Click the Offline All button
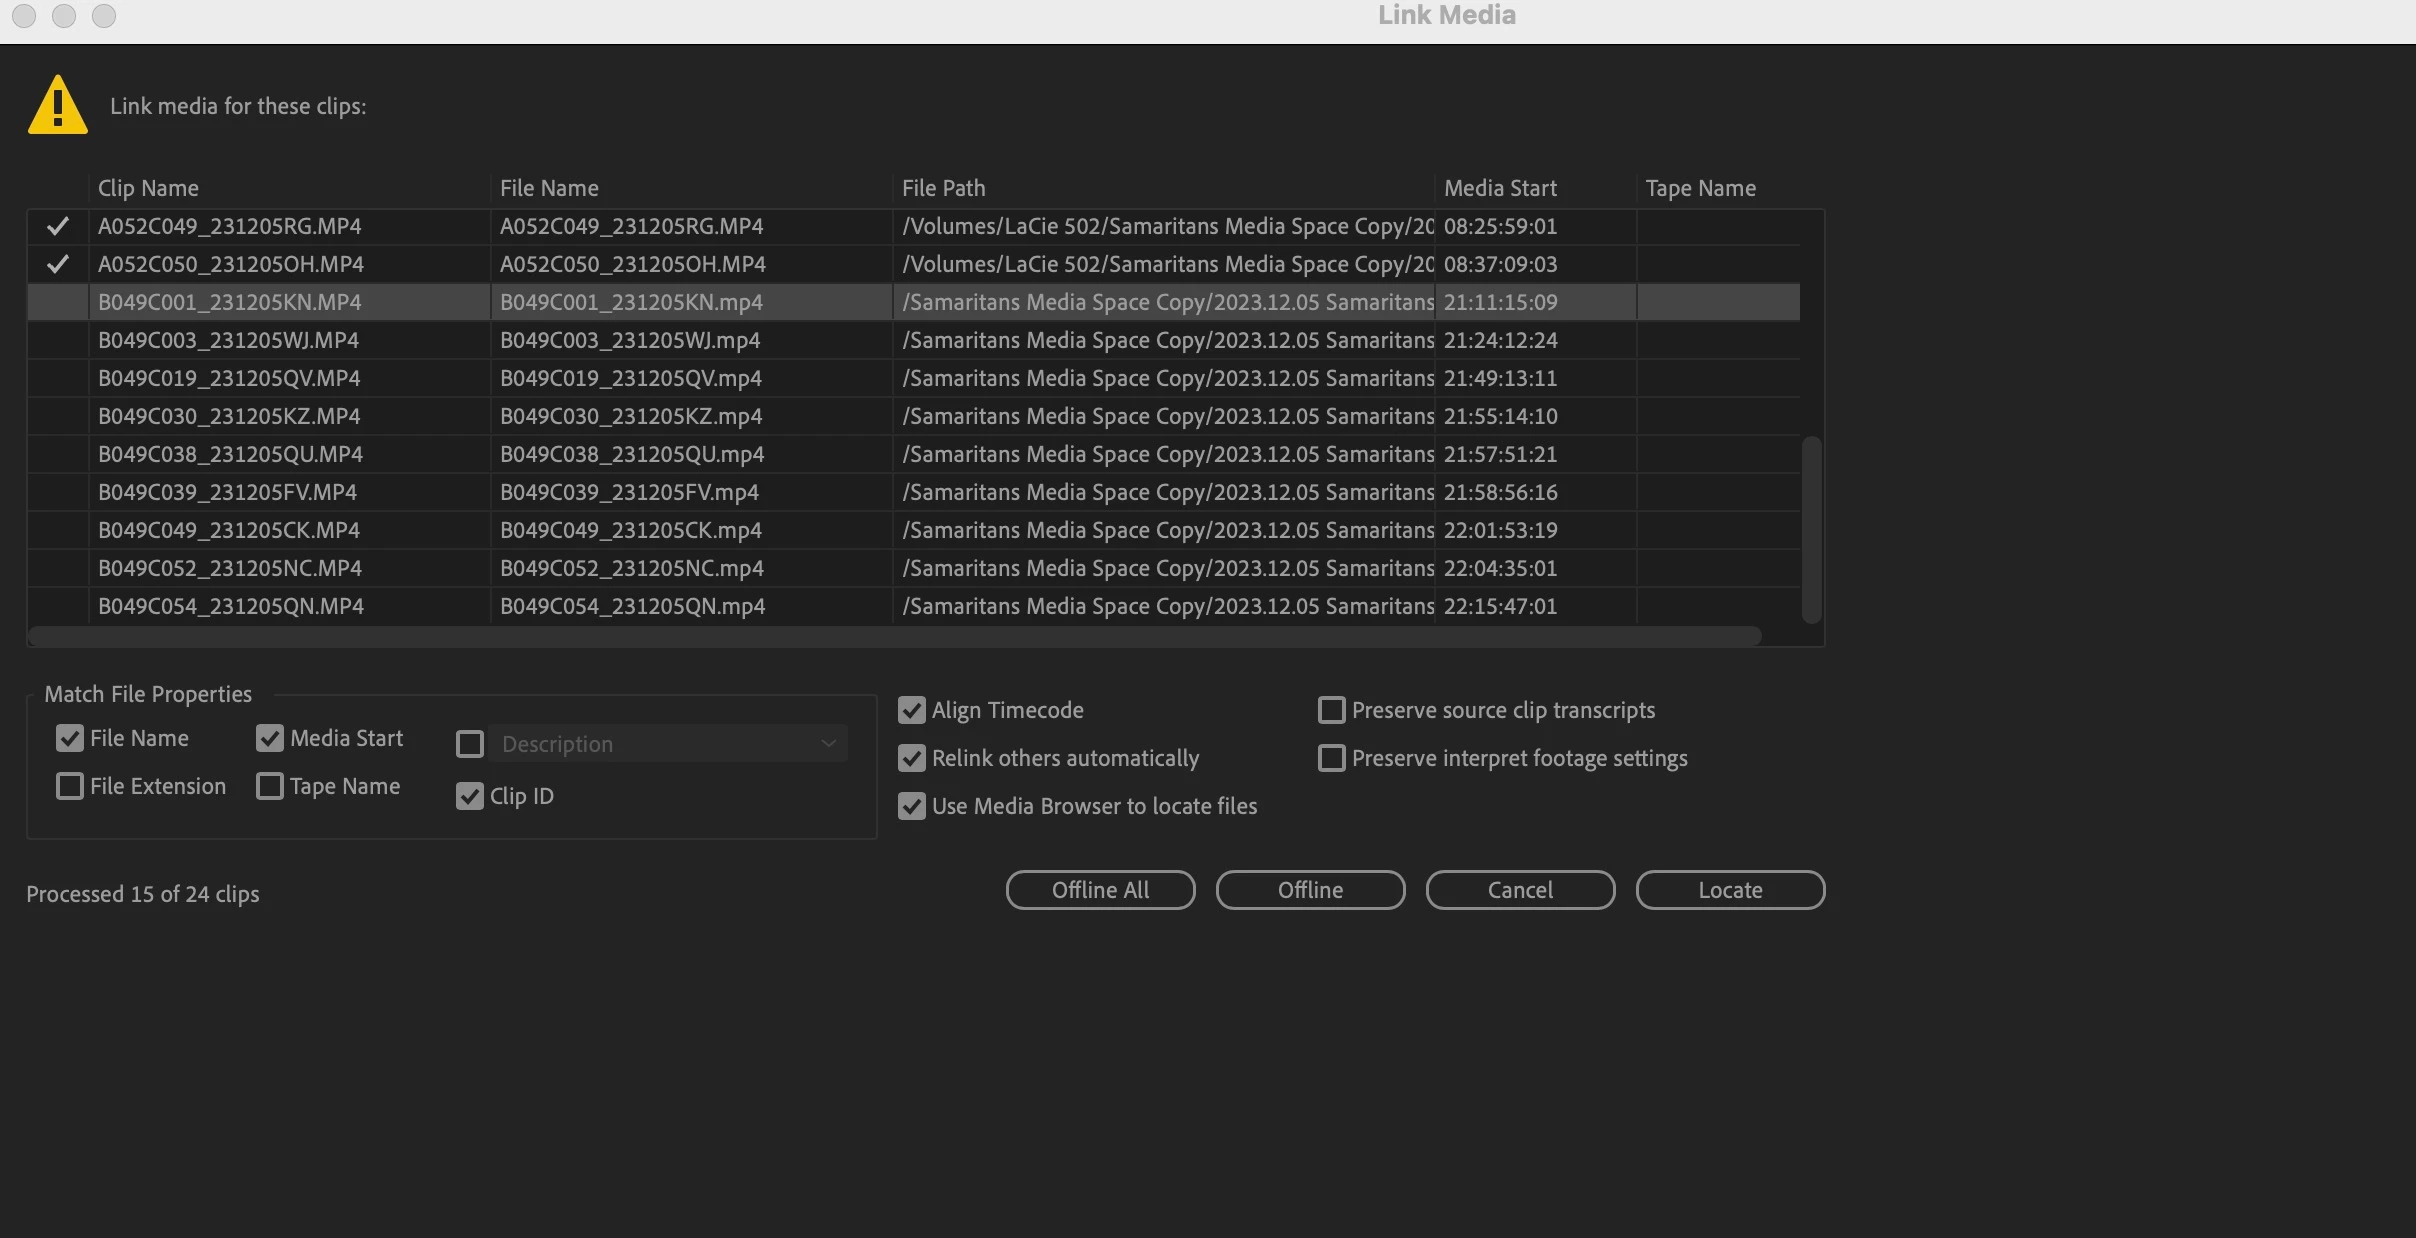Viewport: 2416px width, 1238px height. pos(1100,890)
